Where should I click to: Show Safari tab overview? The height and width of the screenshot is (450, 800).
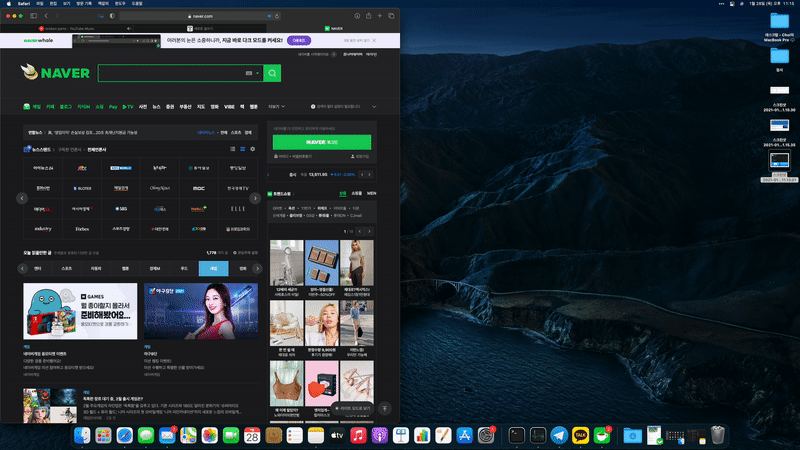click(391, 16)
